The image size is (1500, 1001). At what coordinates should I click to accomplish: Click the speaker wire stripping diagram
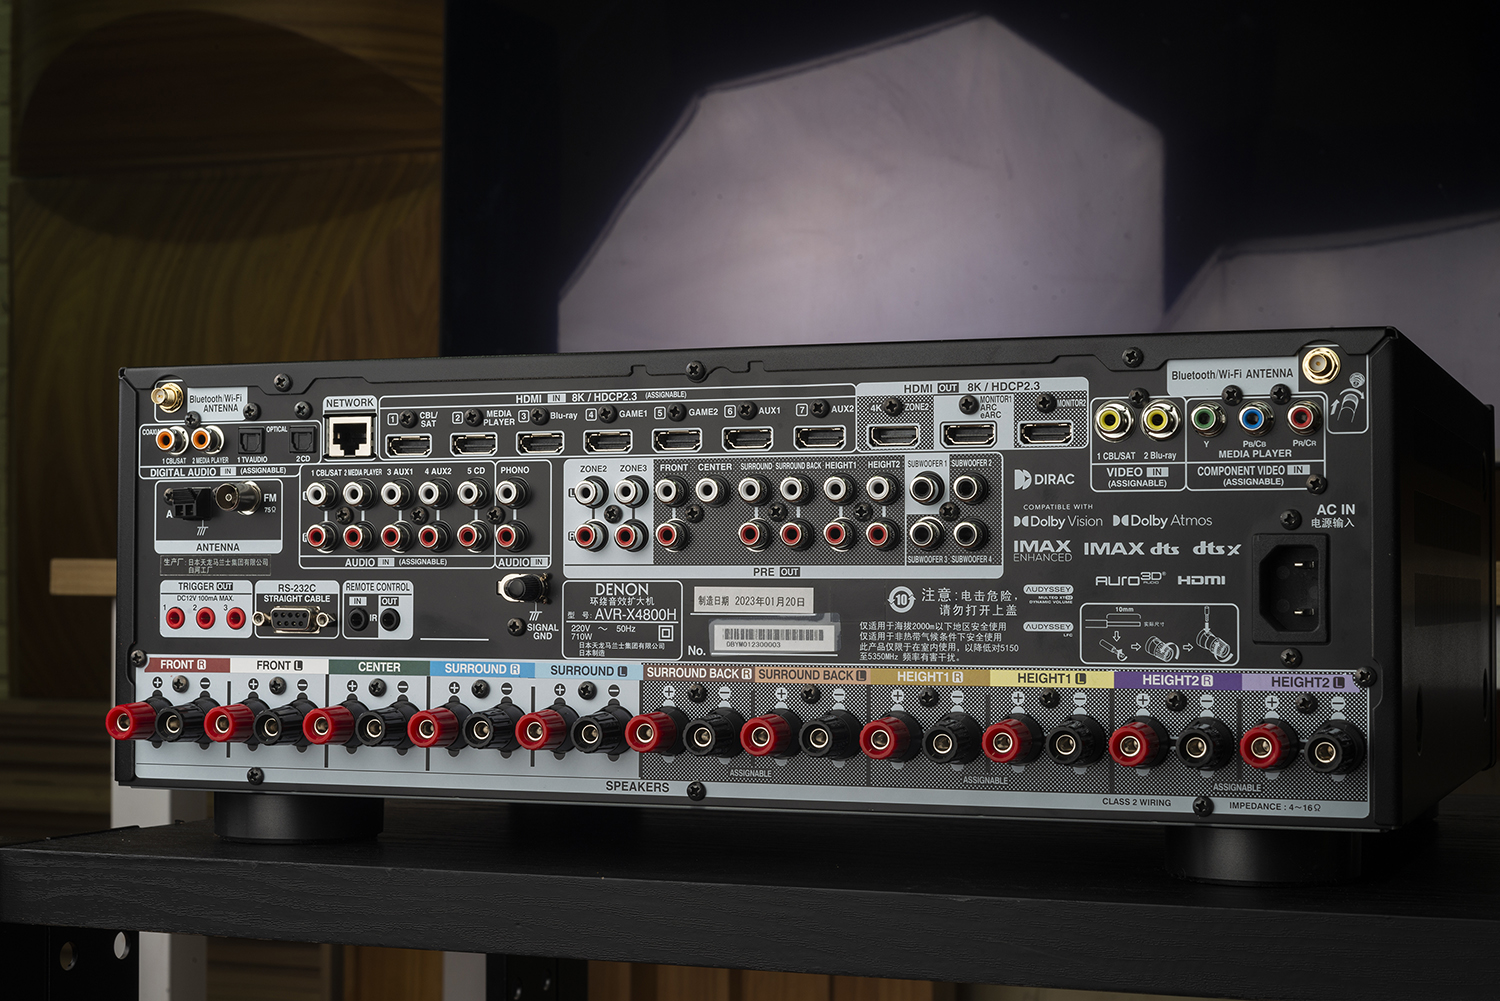tap(1160, 634)
